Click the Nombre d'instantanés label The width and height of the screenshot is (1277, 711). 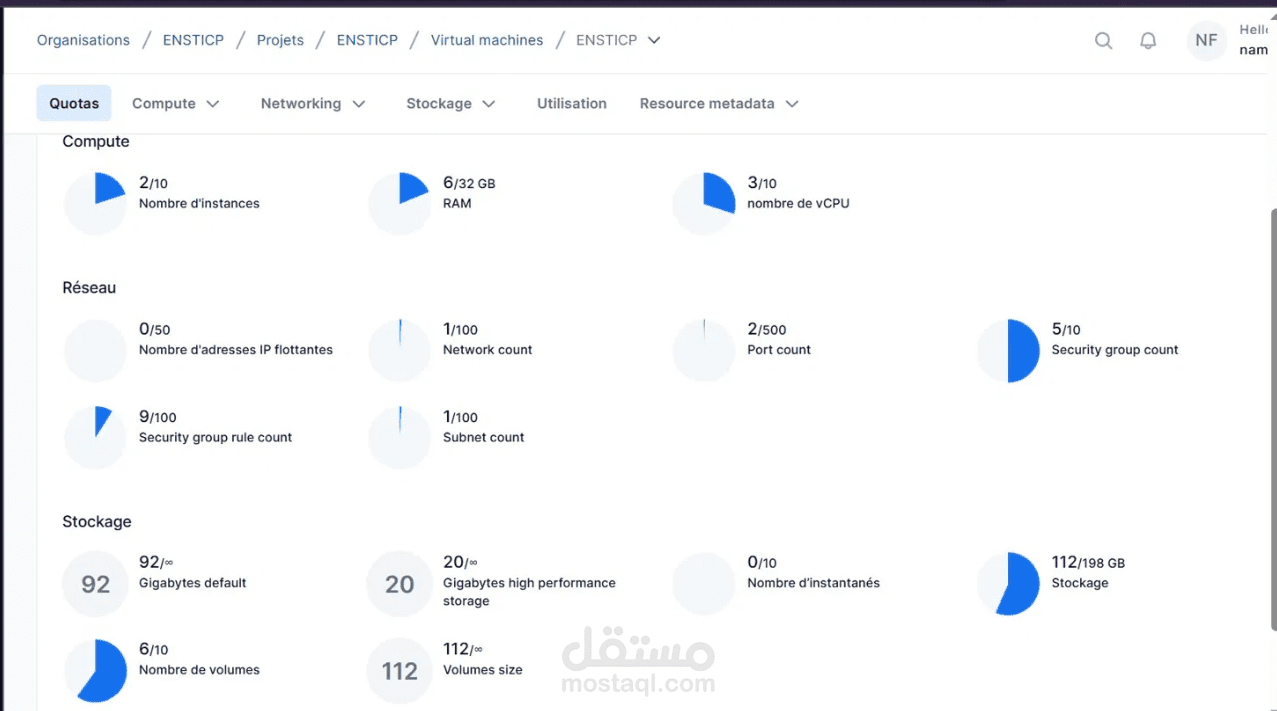[814, 583]
